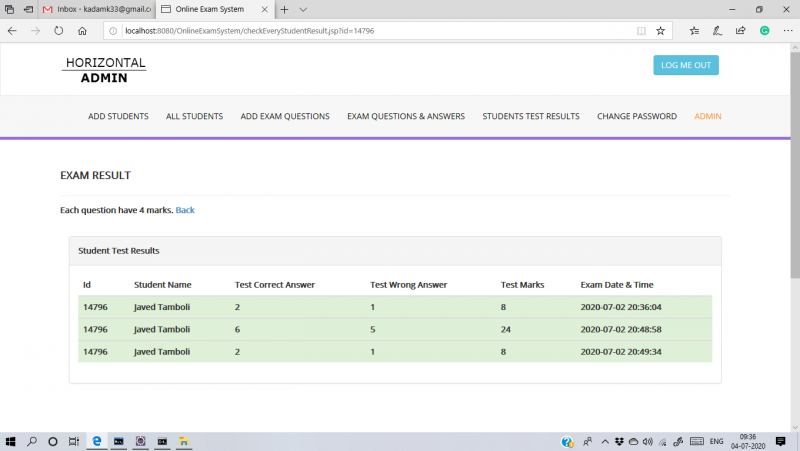This screenshot has height=451, width=800.
Task: Open ALL STUDENTS menu item
Action: click(194, 116)
